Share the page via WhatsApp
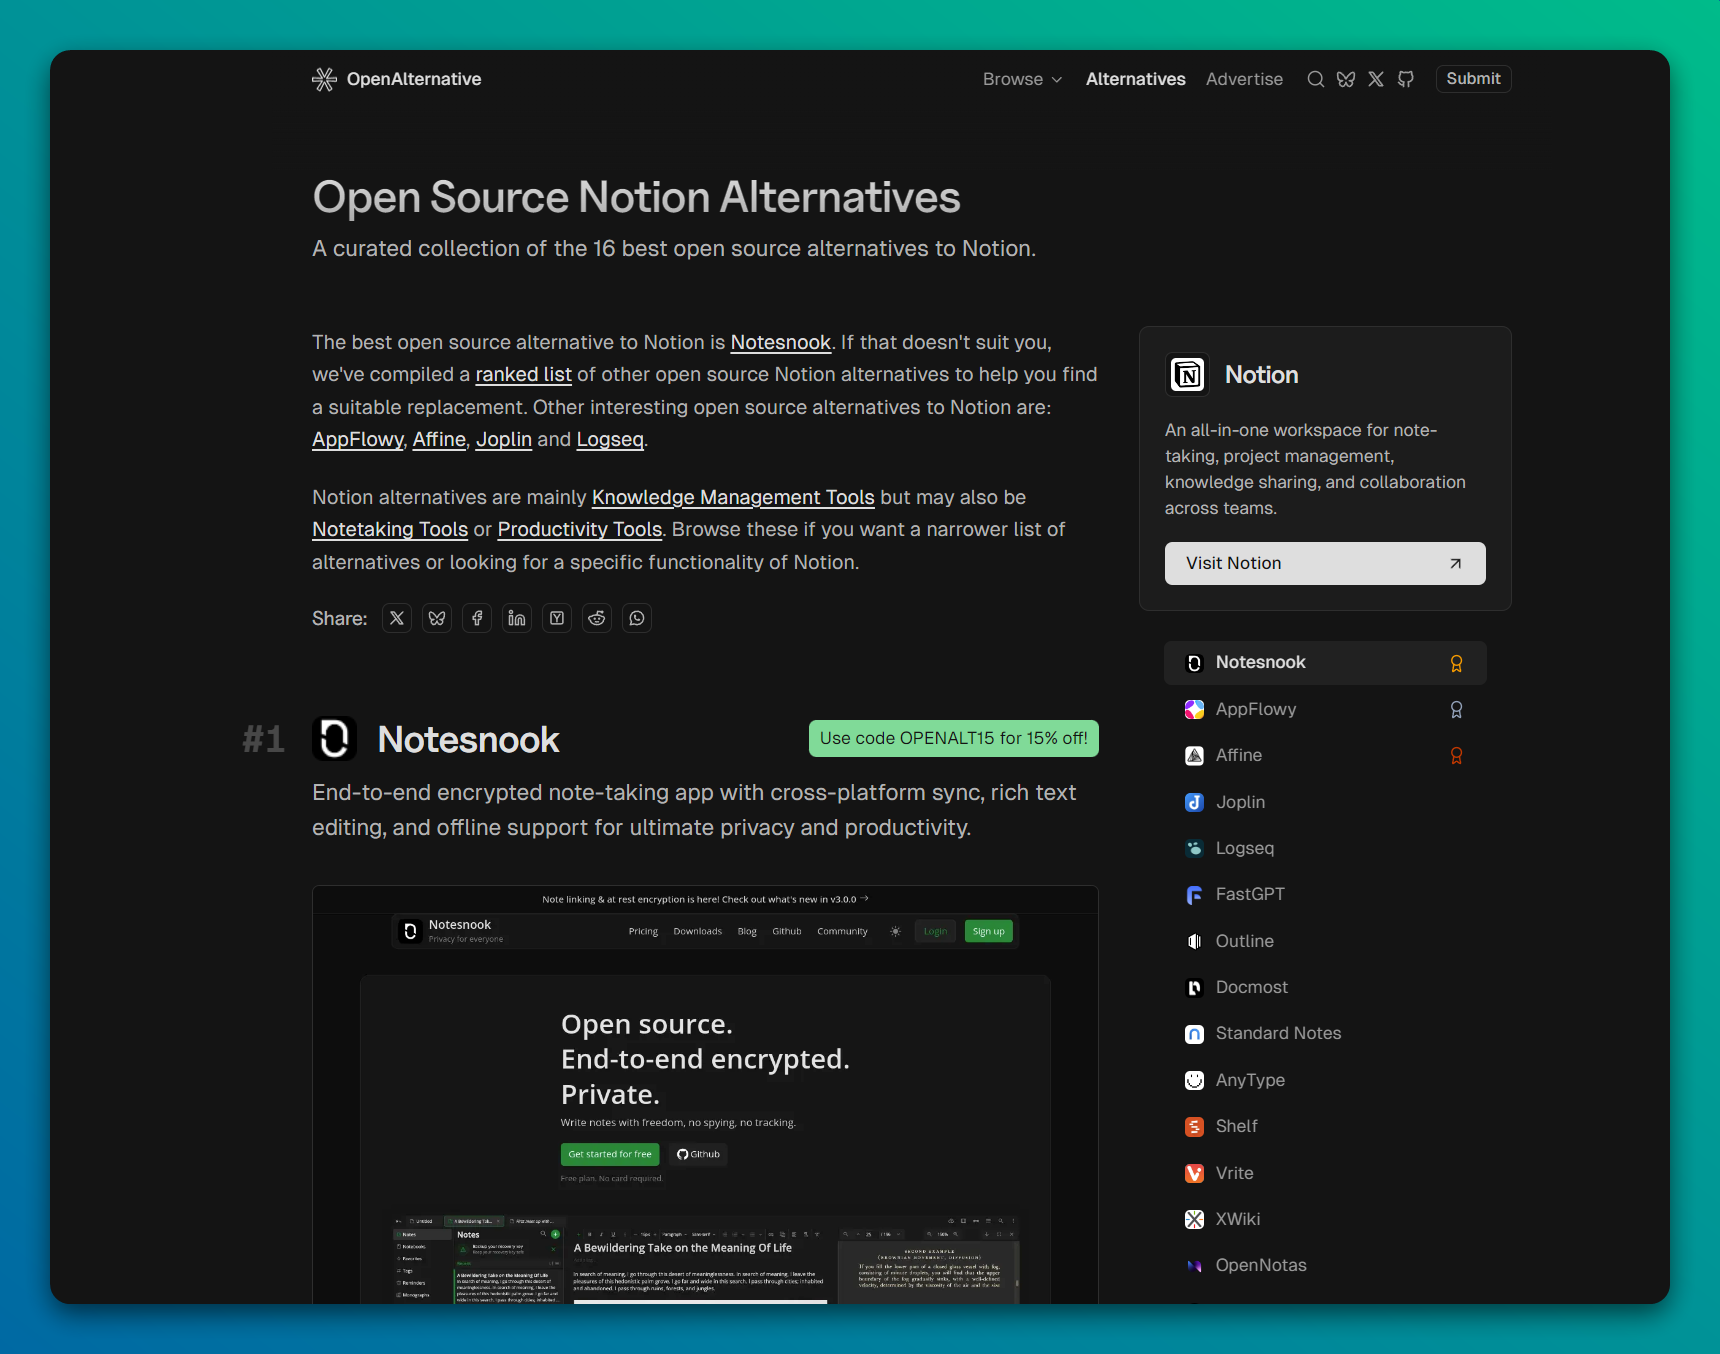The width and height of the screenshot is (1720, 1354). click(637, 618)
